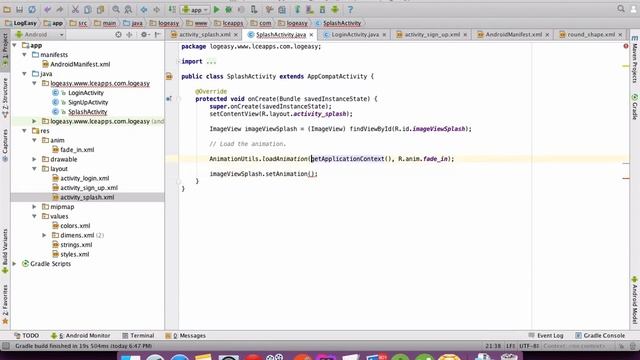Click the Find magnifier icon
Viewport: 640px width, 360px height.
[x=116, y=9]
